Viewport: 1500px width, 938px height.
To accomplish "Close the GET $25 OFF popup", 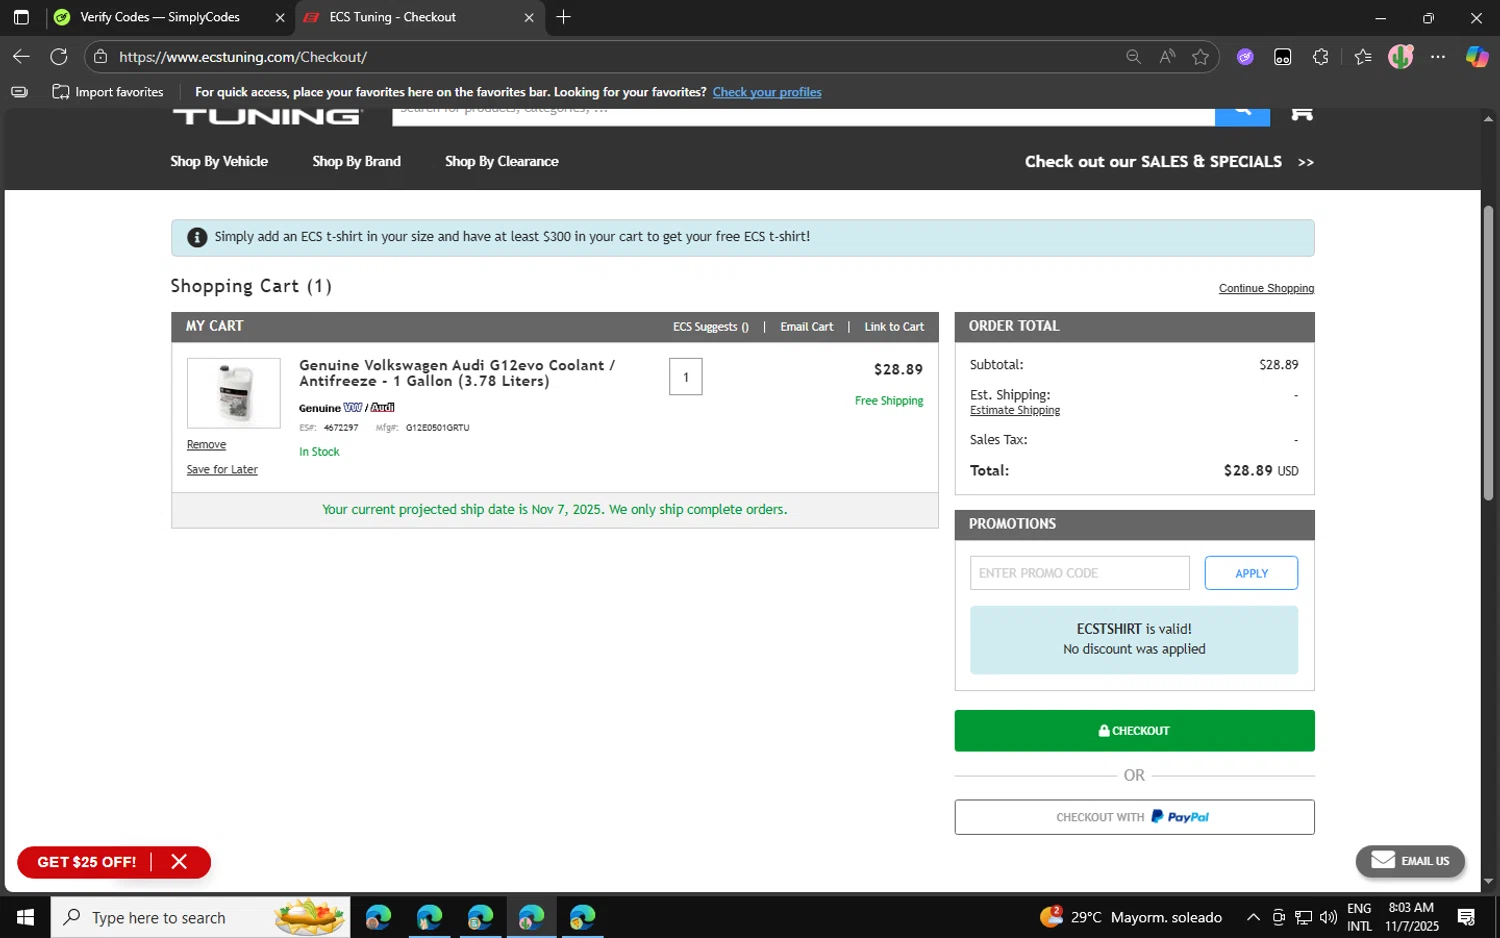I will [179, 862].
